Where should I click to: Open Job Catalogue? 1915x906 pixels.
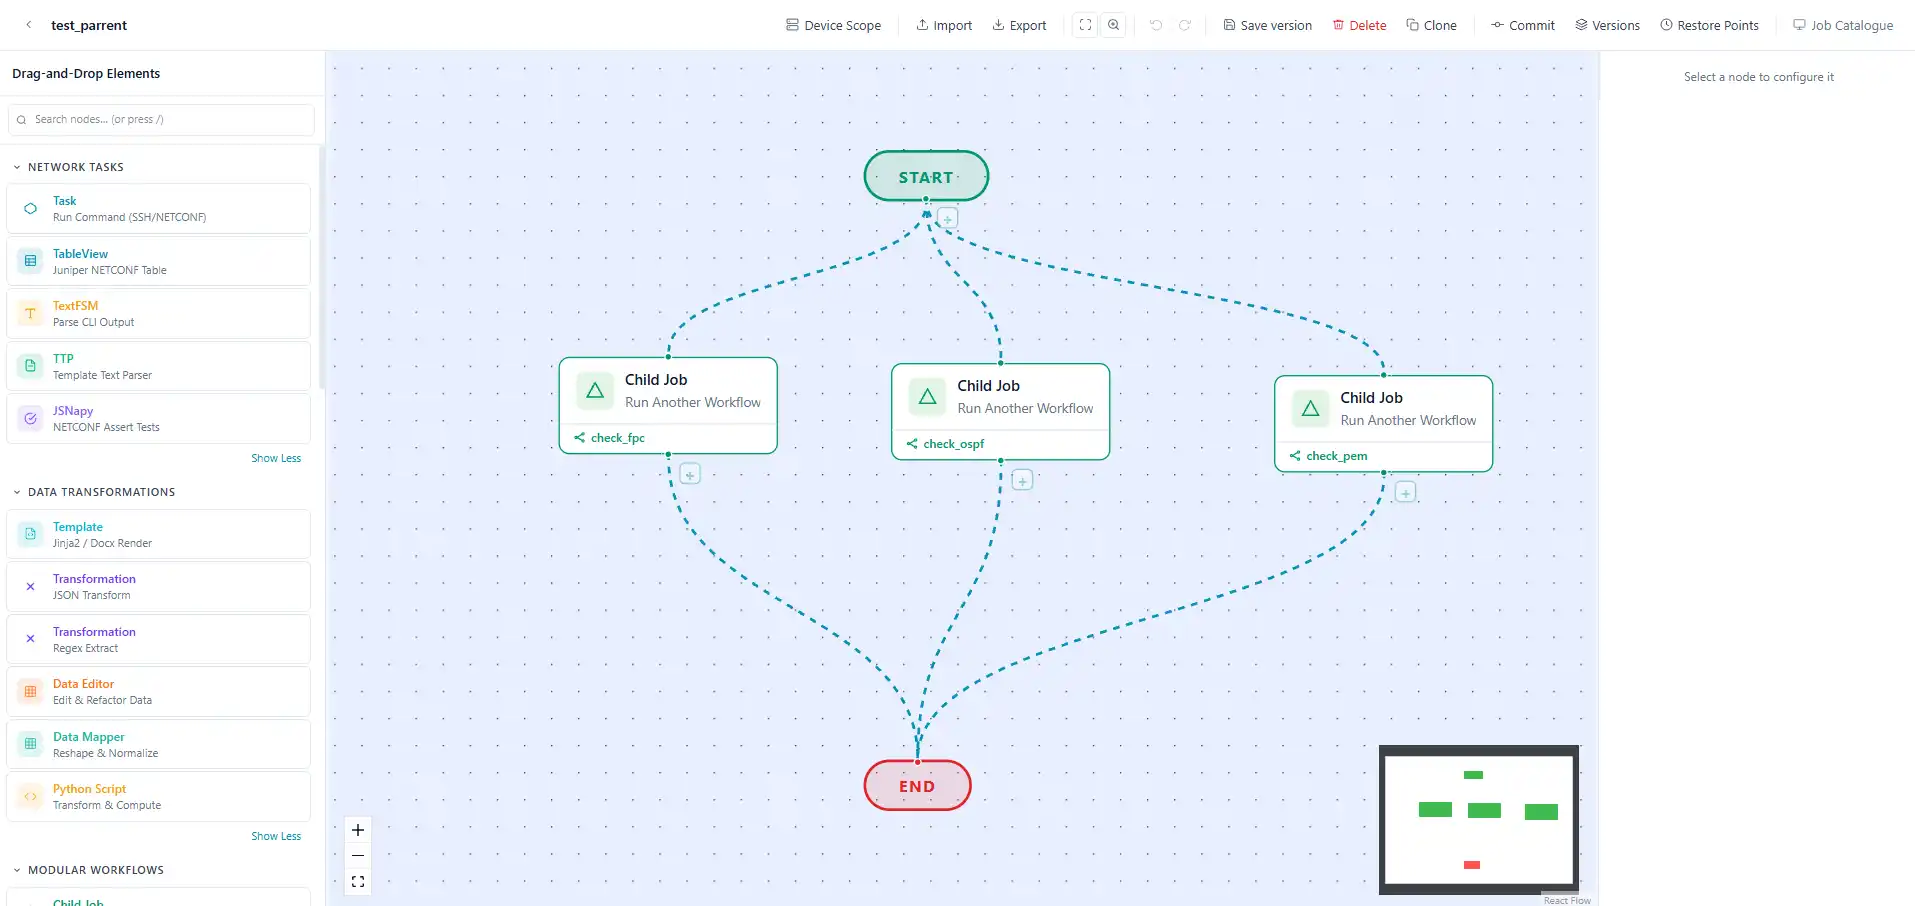1843,25
